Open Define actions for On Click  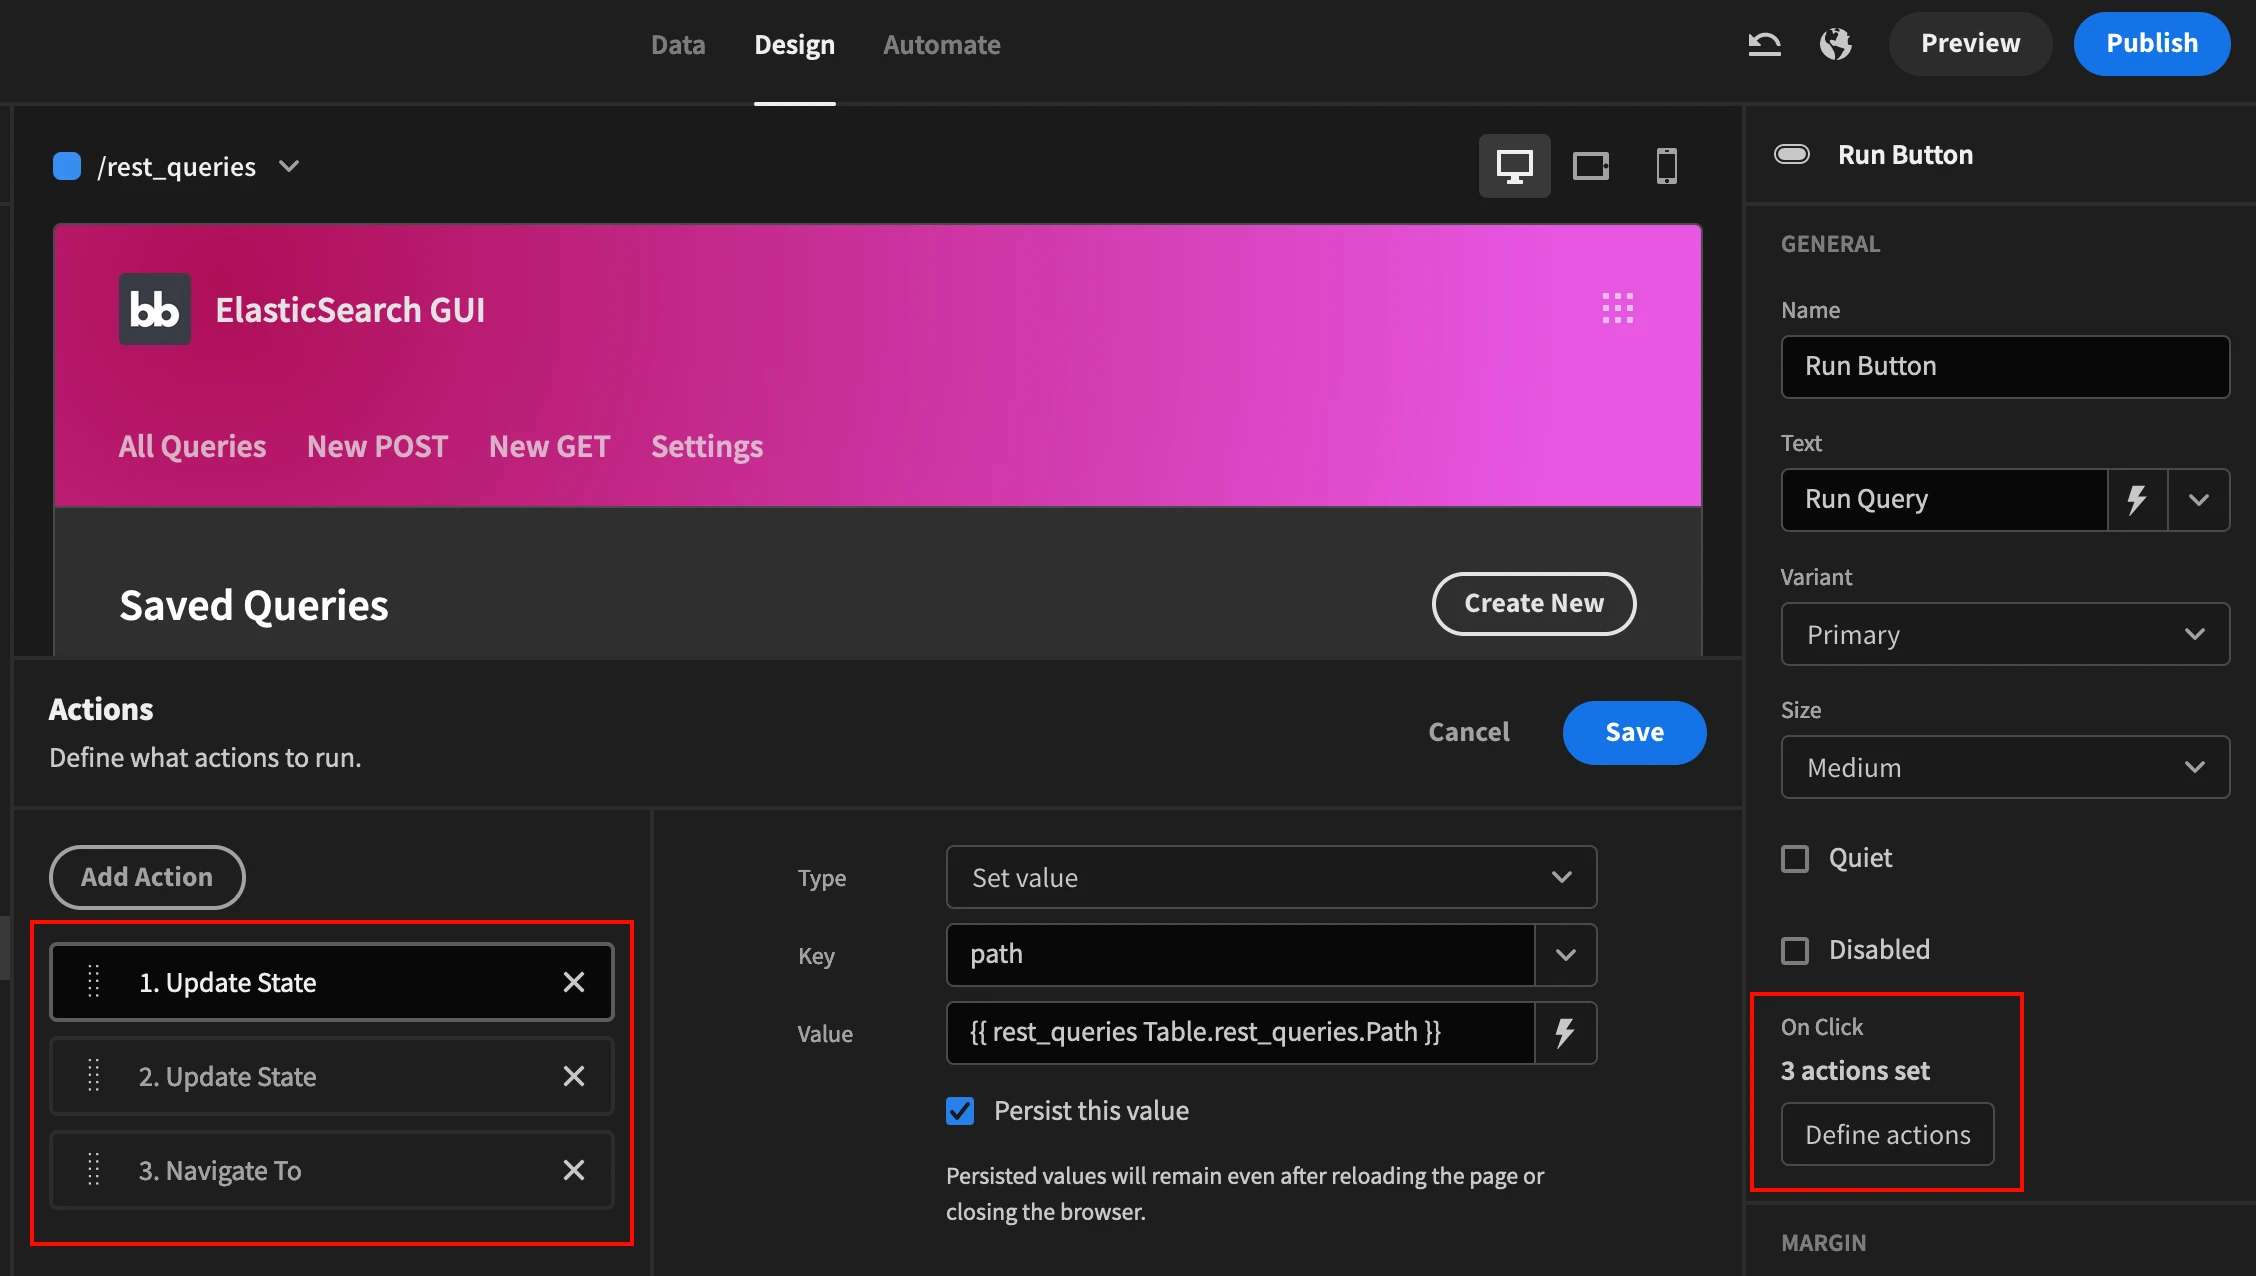pyautogui.click(x=1887, y=1134)
